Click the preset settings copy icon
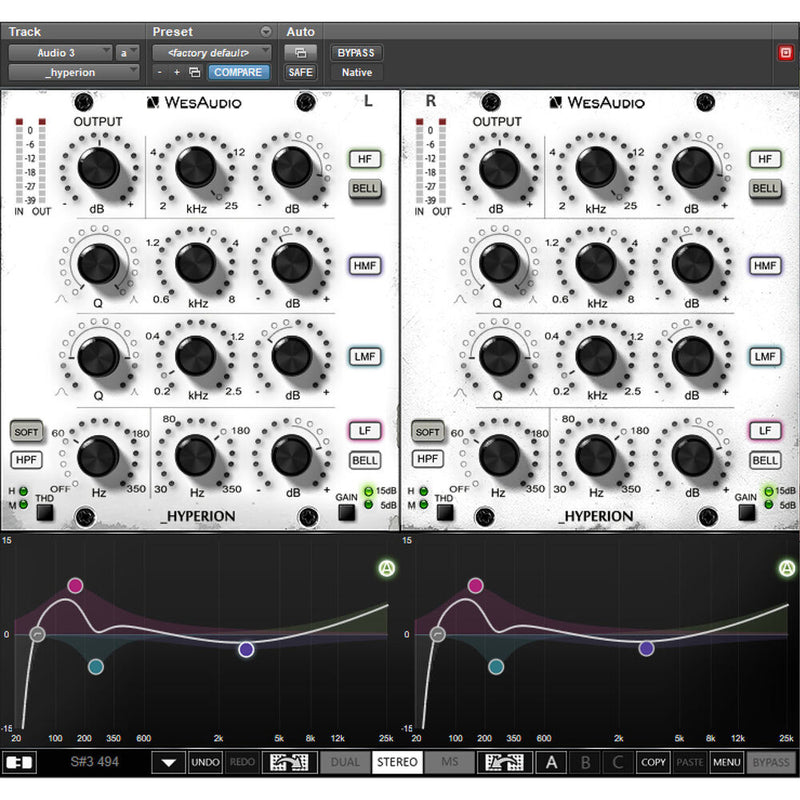 [195, 72]
